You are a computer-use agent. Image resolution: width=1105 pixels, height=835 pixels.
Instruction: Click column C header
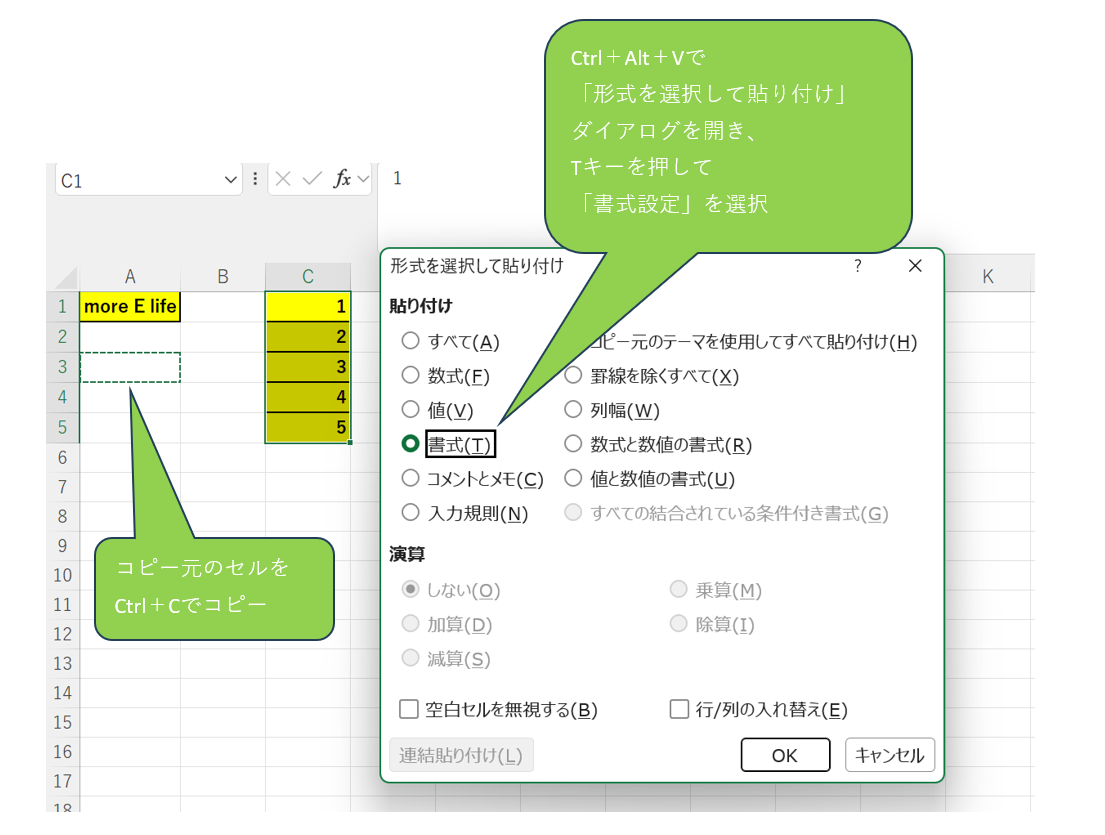(x=308, y=277)
